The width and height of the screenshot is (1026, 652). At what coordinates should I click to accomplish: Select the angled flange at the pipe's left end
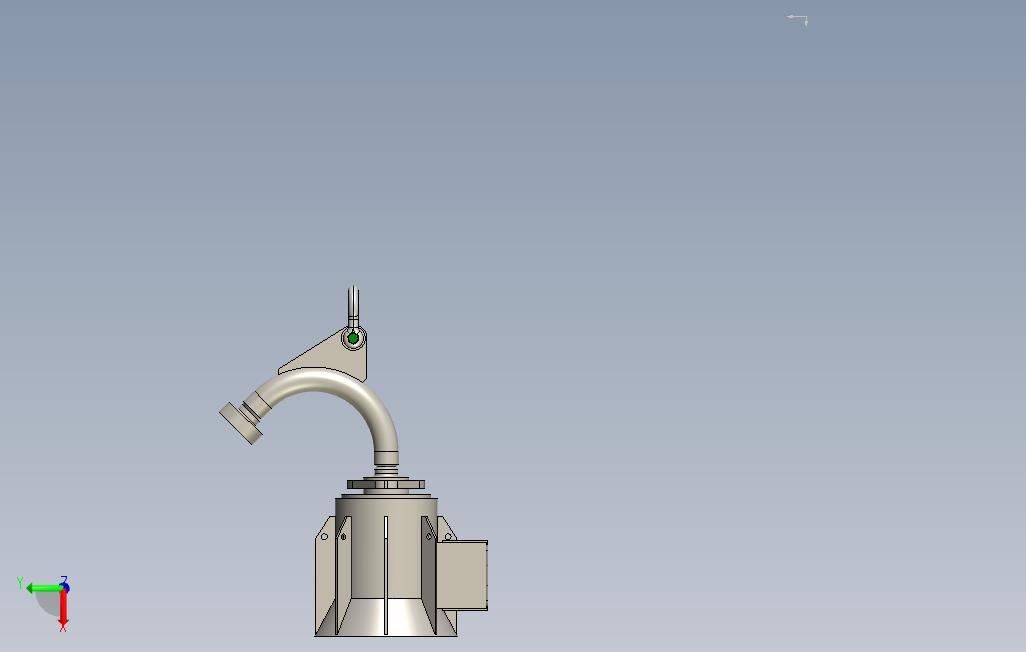tap(241, 423)
